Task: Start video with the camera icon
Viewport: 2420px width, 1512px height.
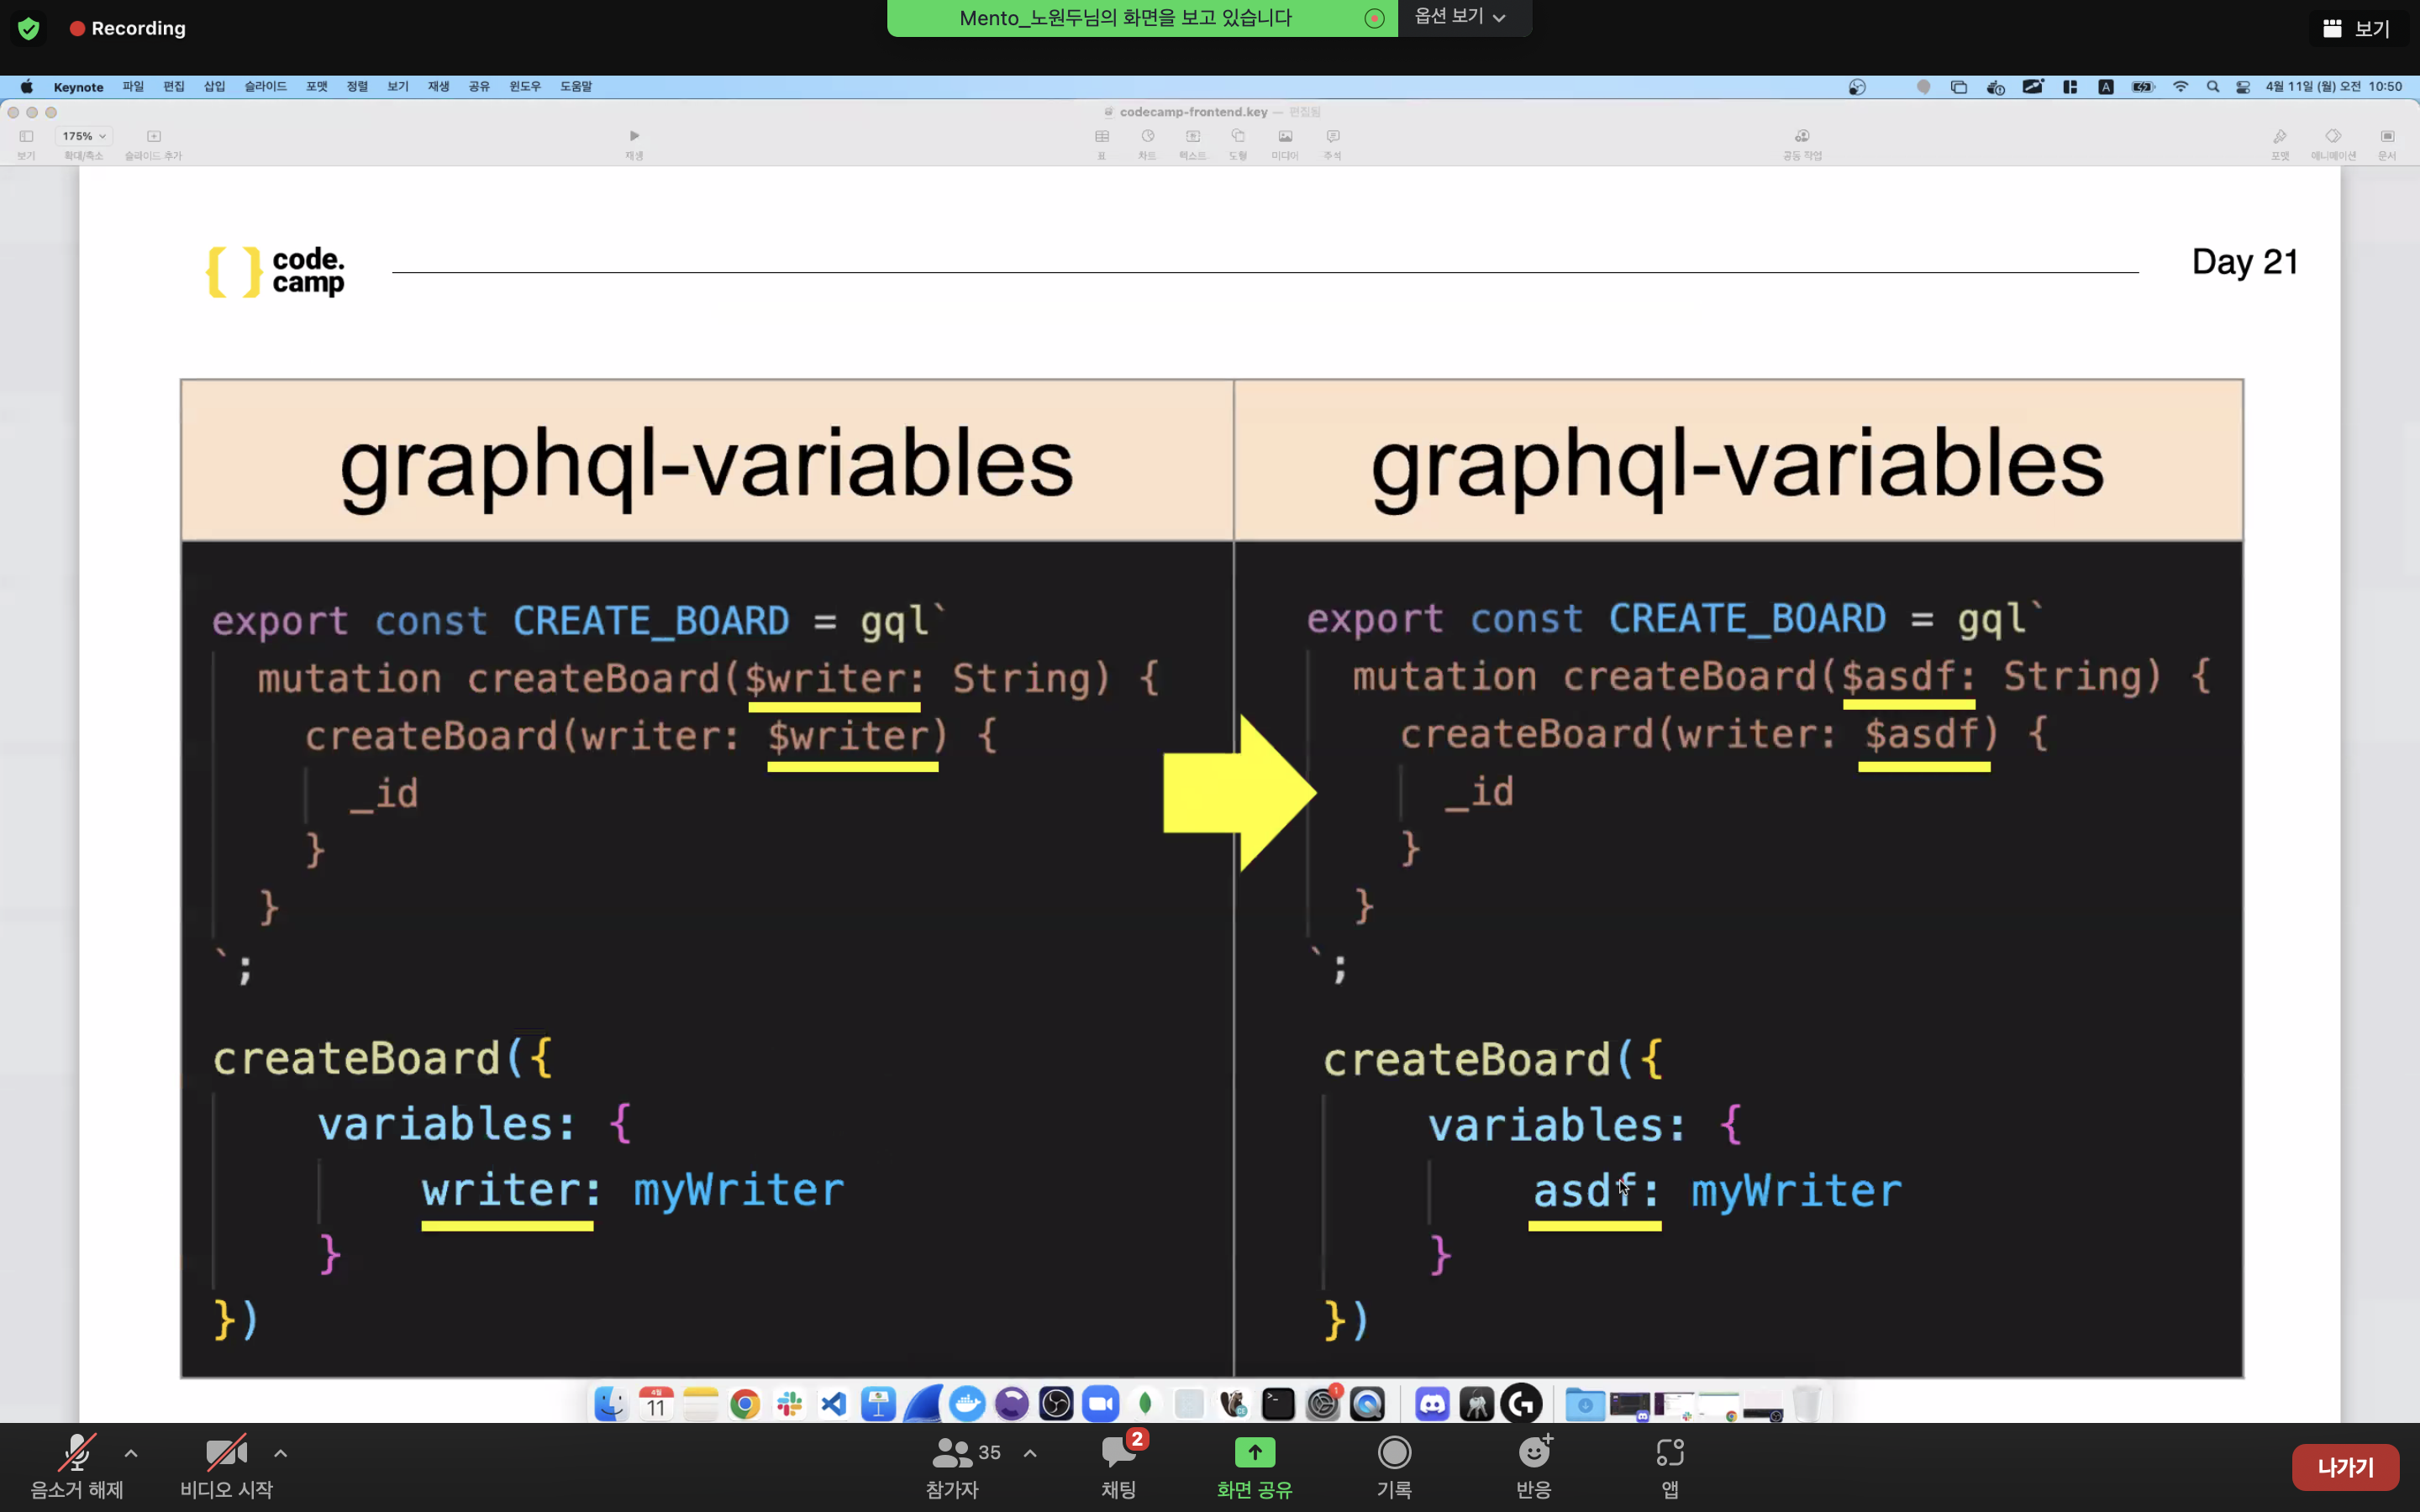Action: [x=226, y=1452]
